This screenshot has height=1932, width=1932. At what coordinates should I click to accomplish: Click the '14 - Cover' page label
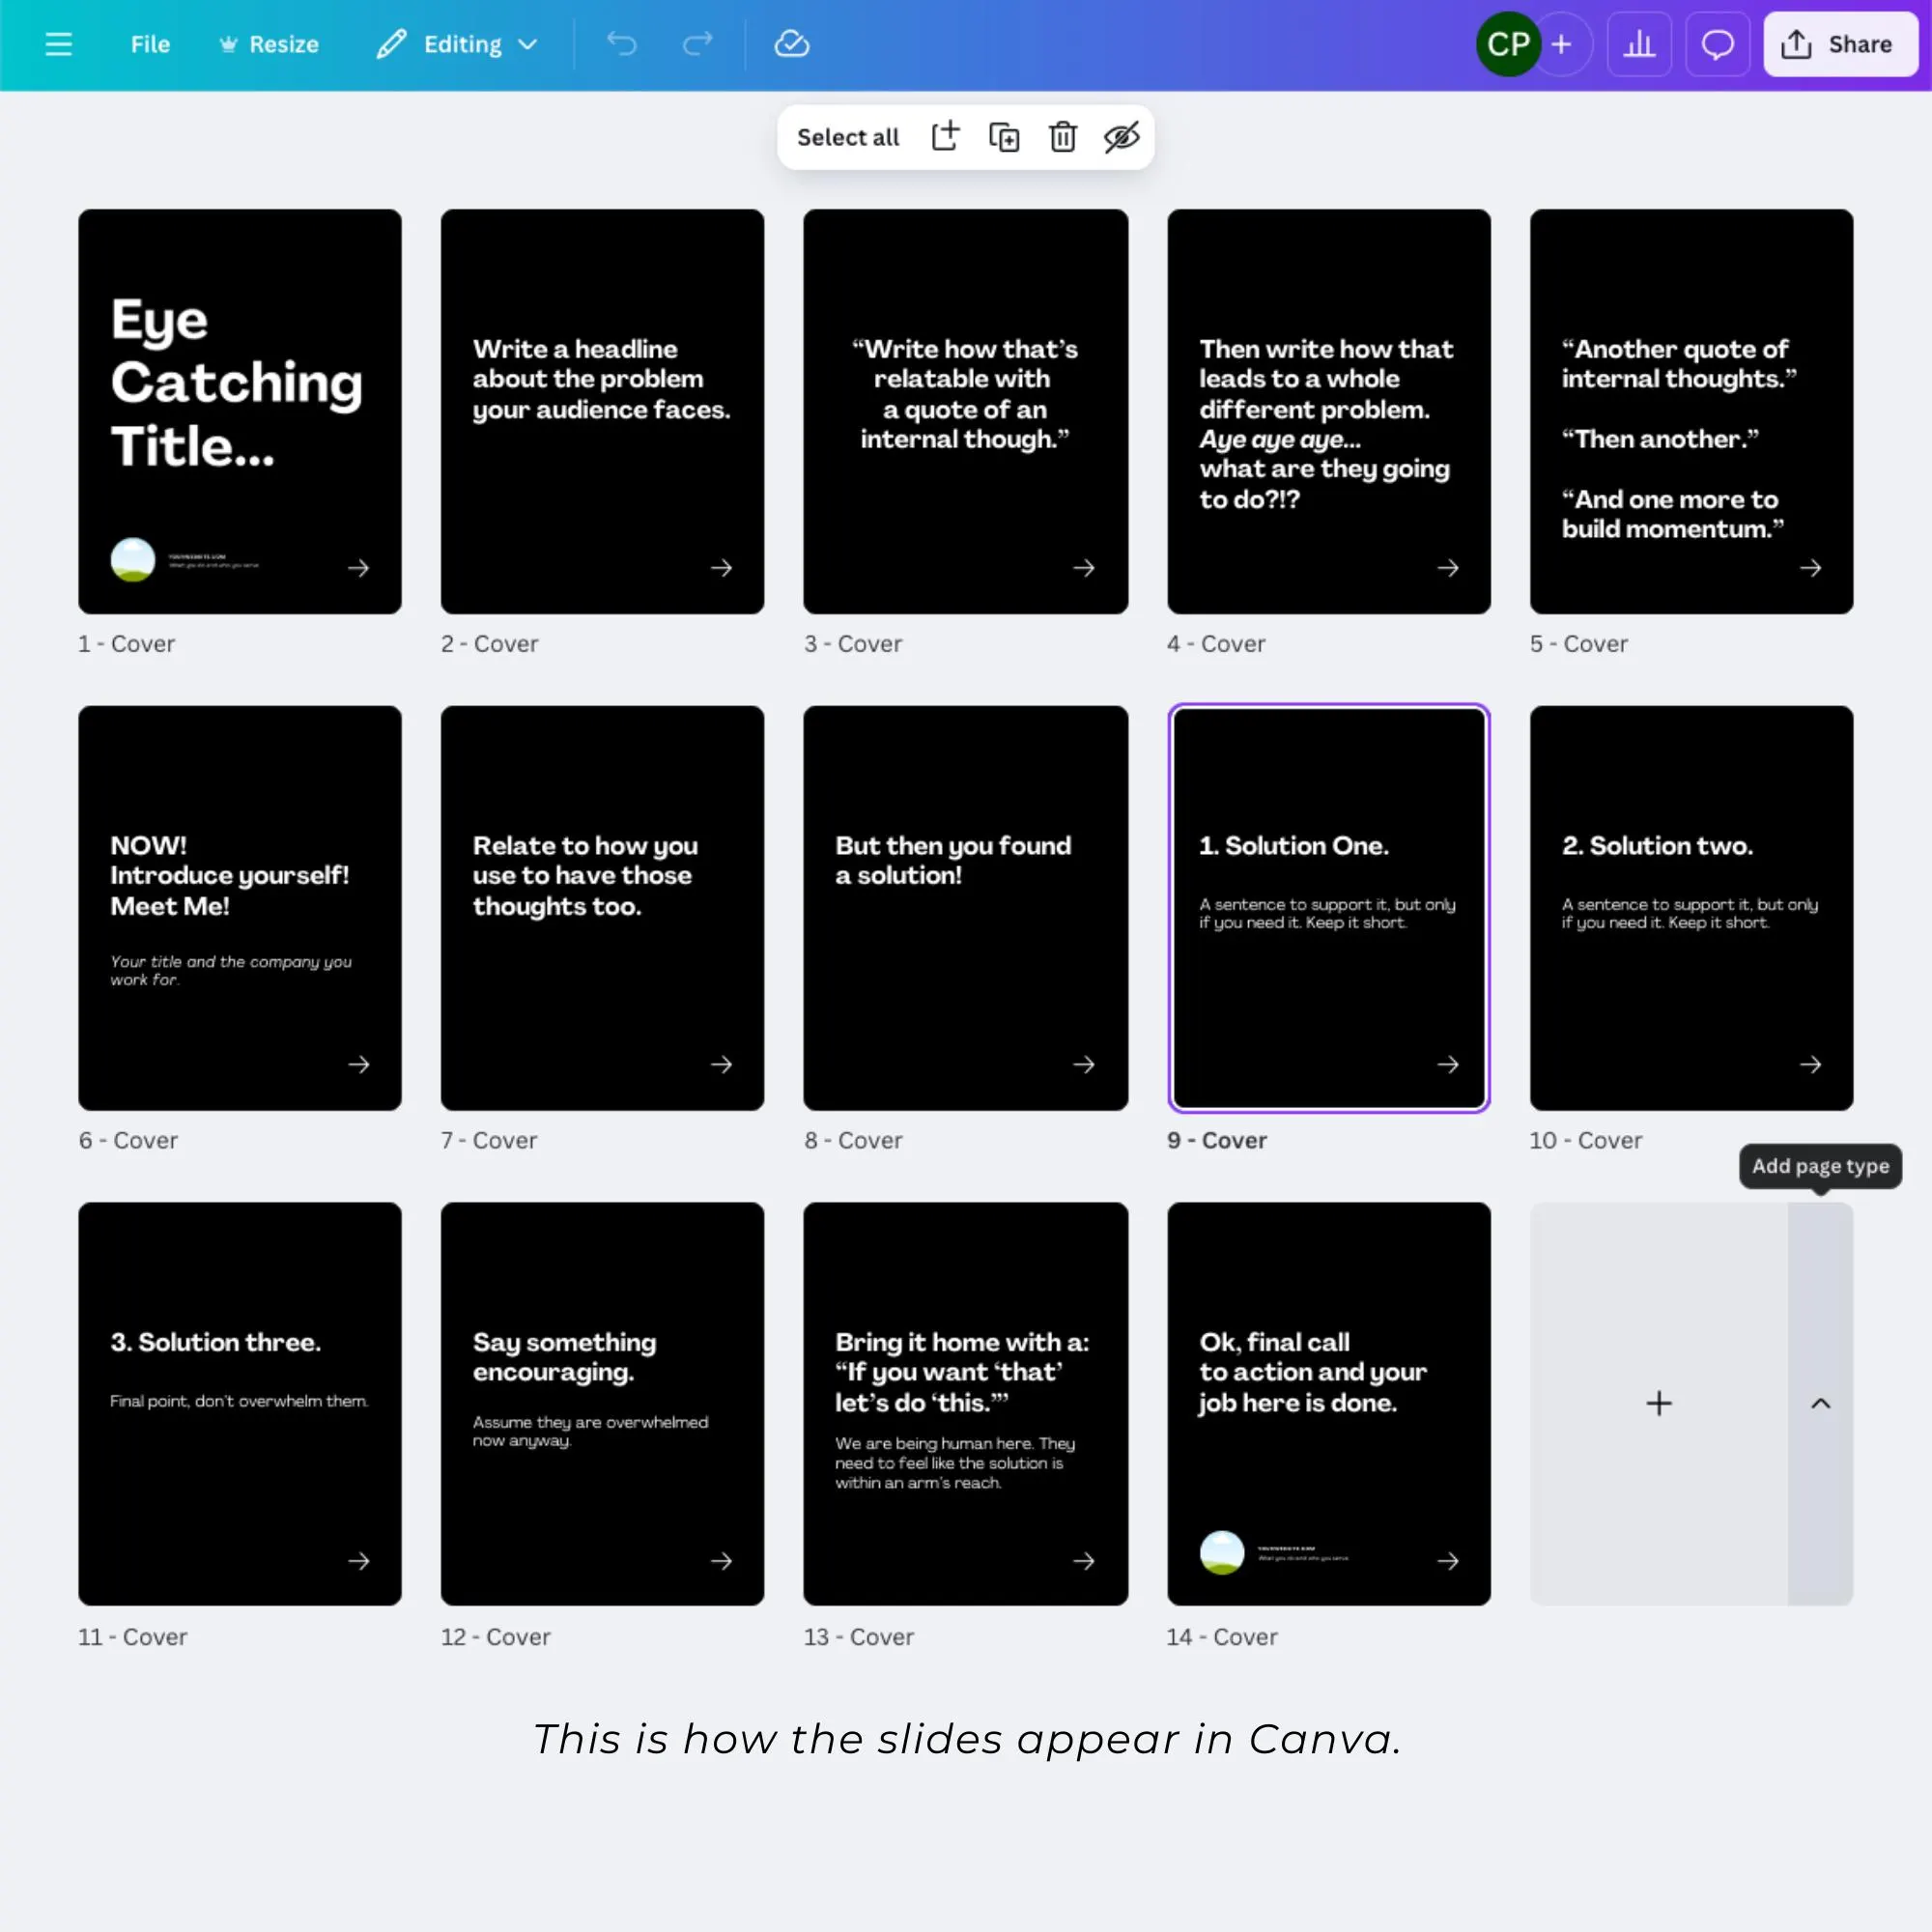coord(1222,1637)
